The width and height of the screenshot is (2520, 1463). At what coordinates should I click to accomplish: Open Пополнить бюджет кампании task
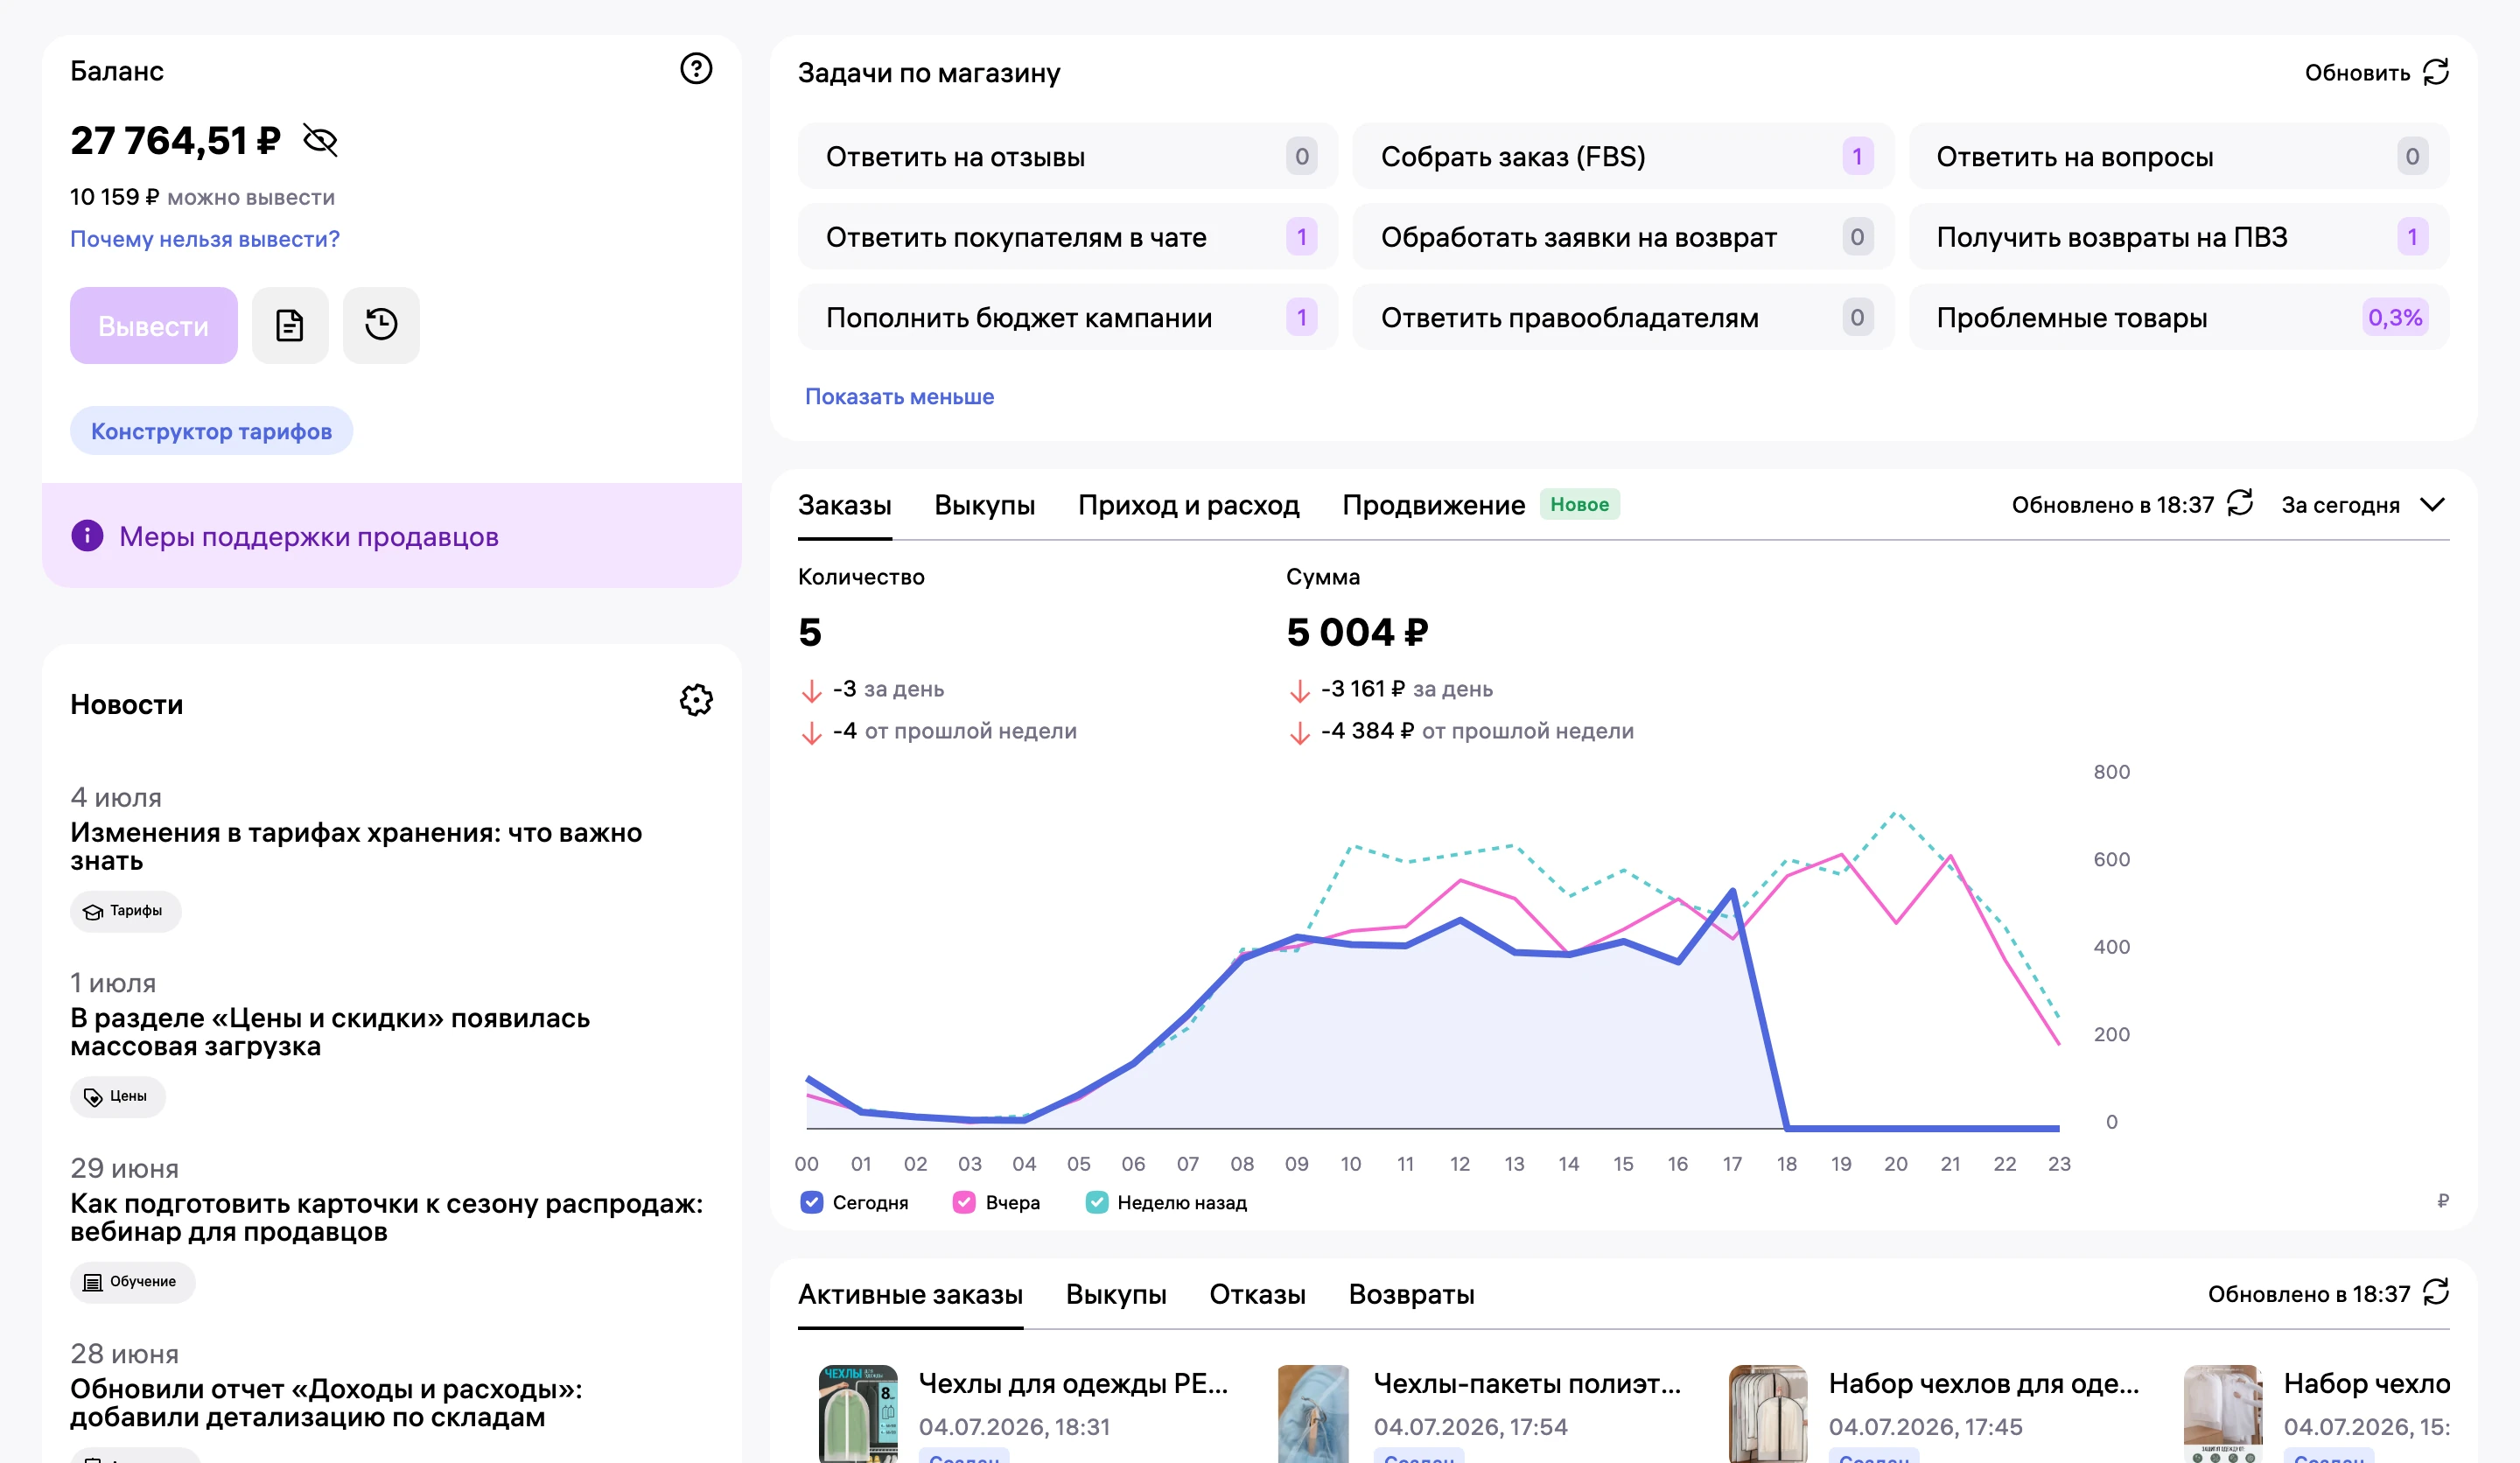point(1067,317)
